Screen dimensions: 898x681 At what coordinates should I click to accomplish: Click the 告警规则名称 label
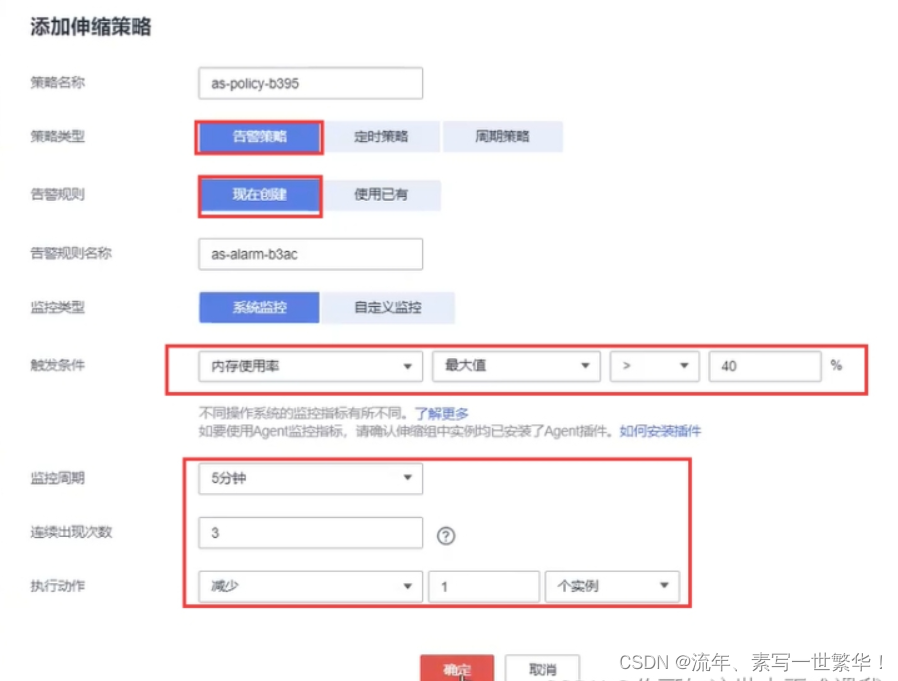(x=71, y=253)
